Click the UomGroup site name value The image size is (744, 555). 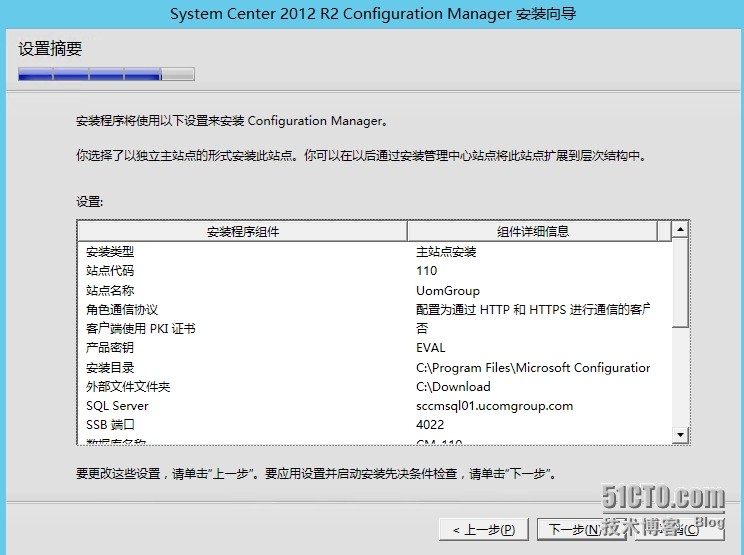coord(448,290)
